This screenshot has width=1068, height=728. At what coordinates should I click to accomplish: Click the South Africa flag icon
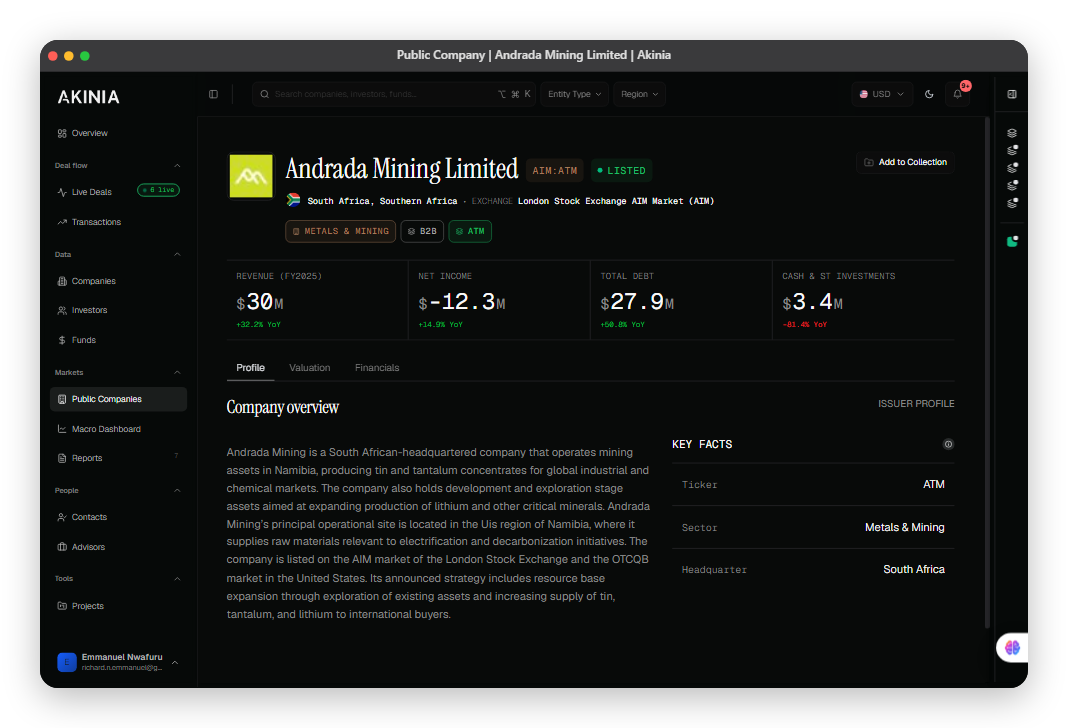coord(294,200)
